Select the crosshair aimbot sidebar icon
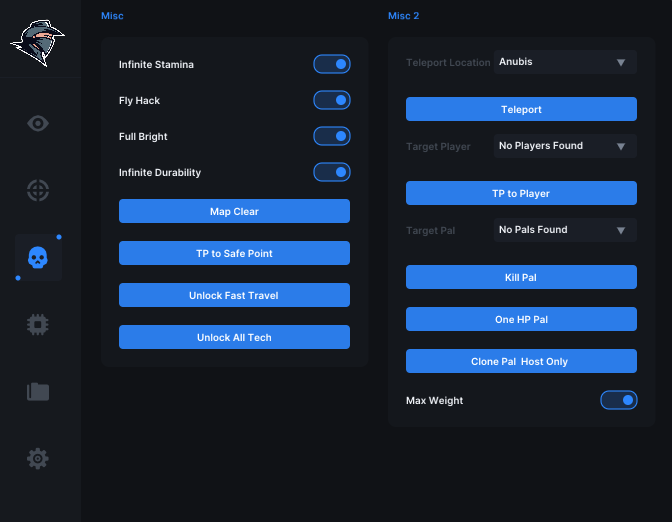The width and height of the screenshot is (672, 522). coord(38,190)
